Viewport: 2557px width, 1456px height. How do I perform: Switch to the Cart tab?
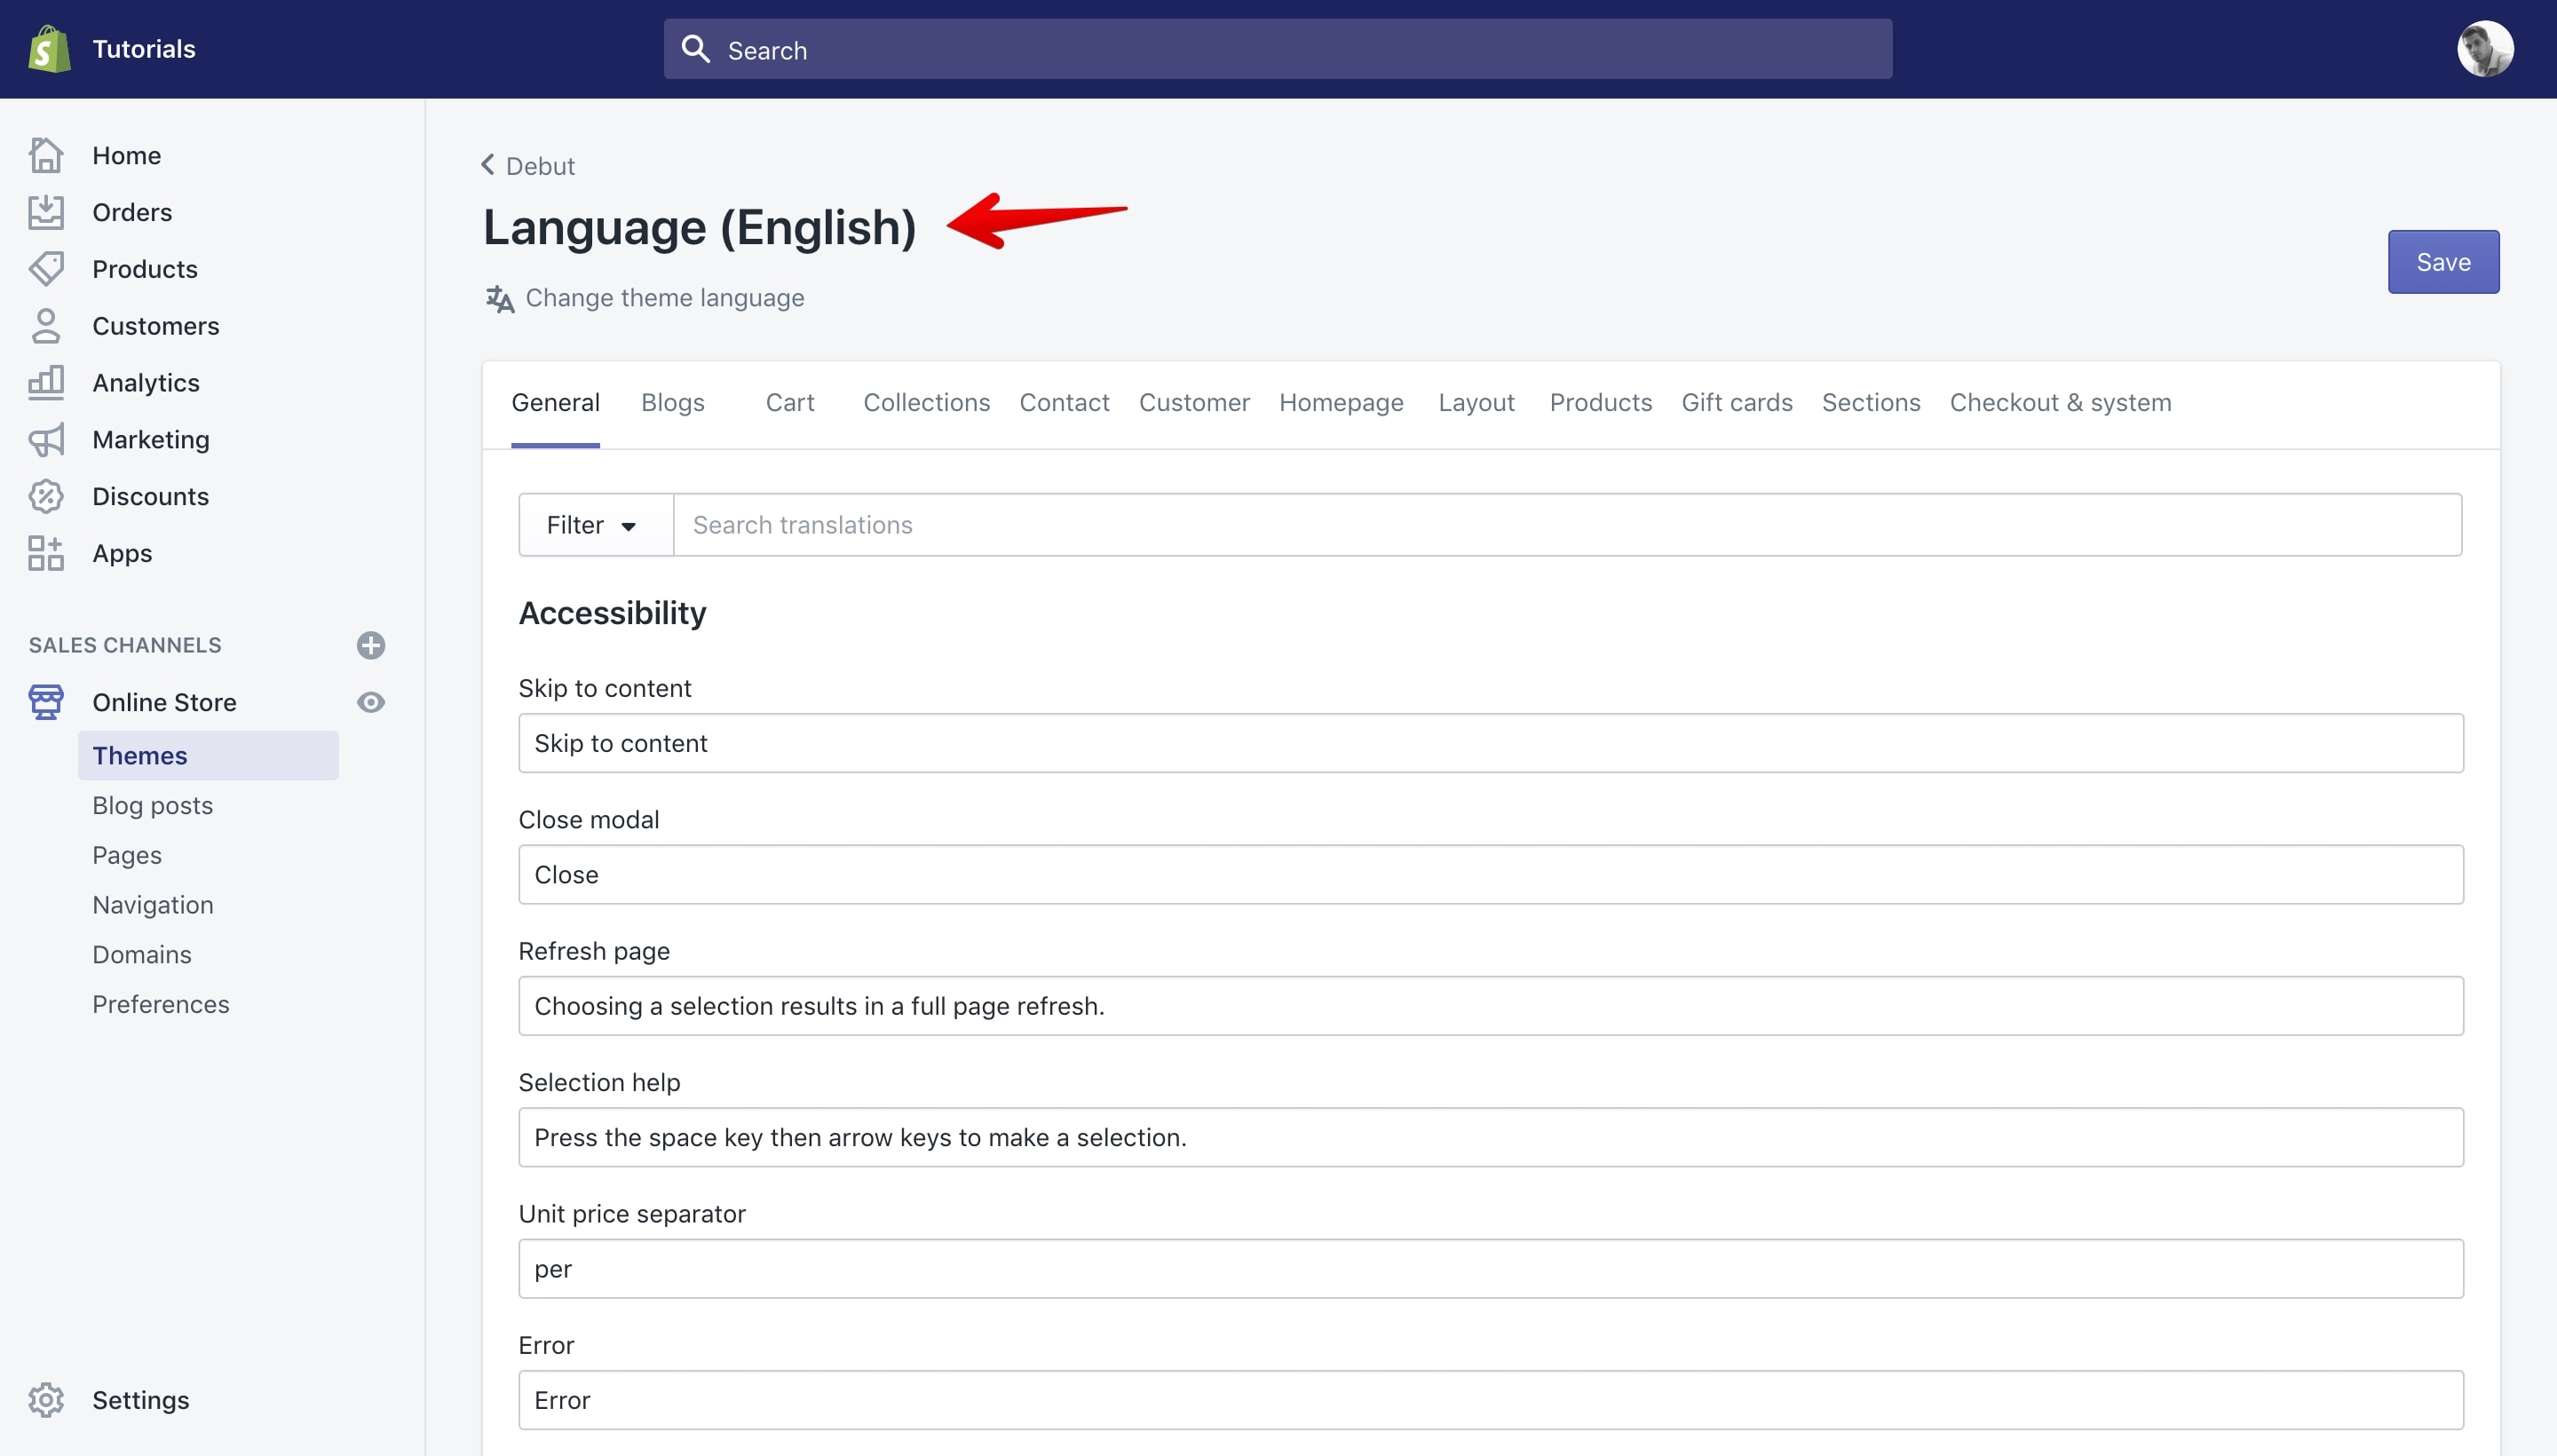point(790,403)
